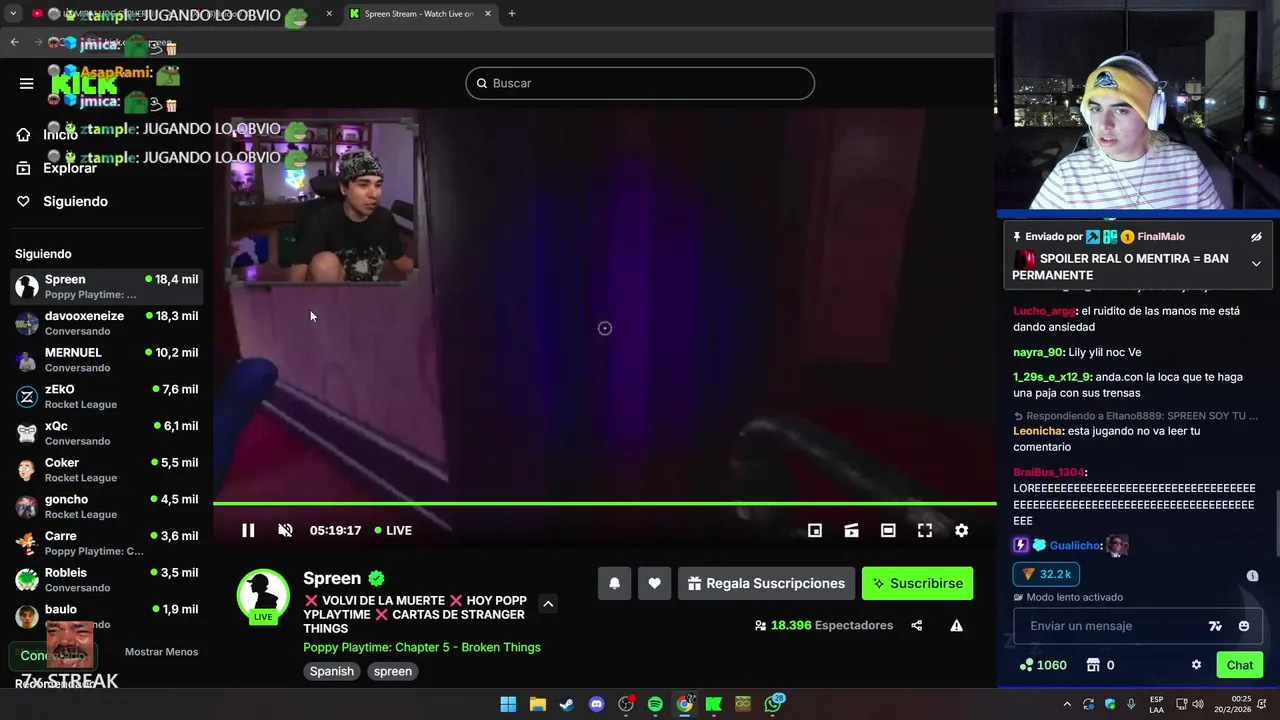The image size is (1280, 720).
Task: Open Carre channel in sidebar
Action: pos(106,543)
